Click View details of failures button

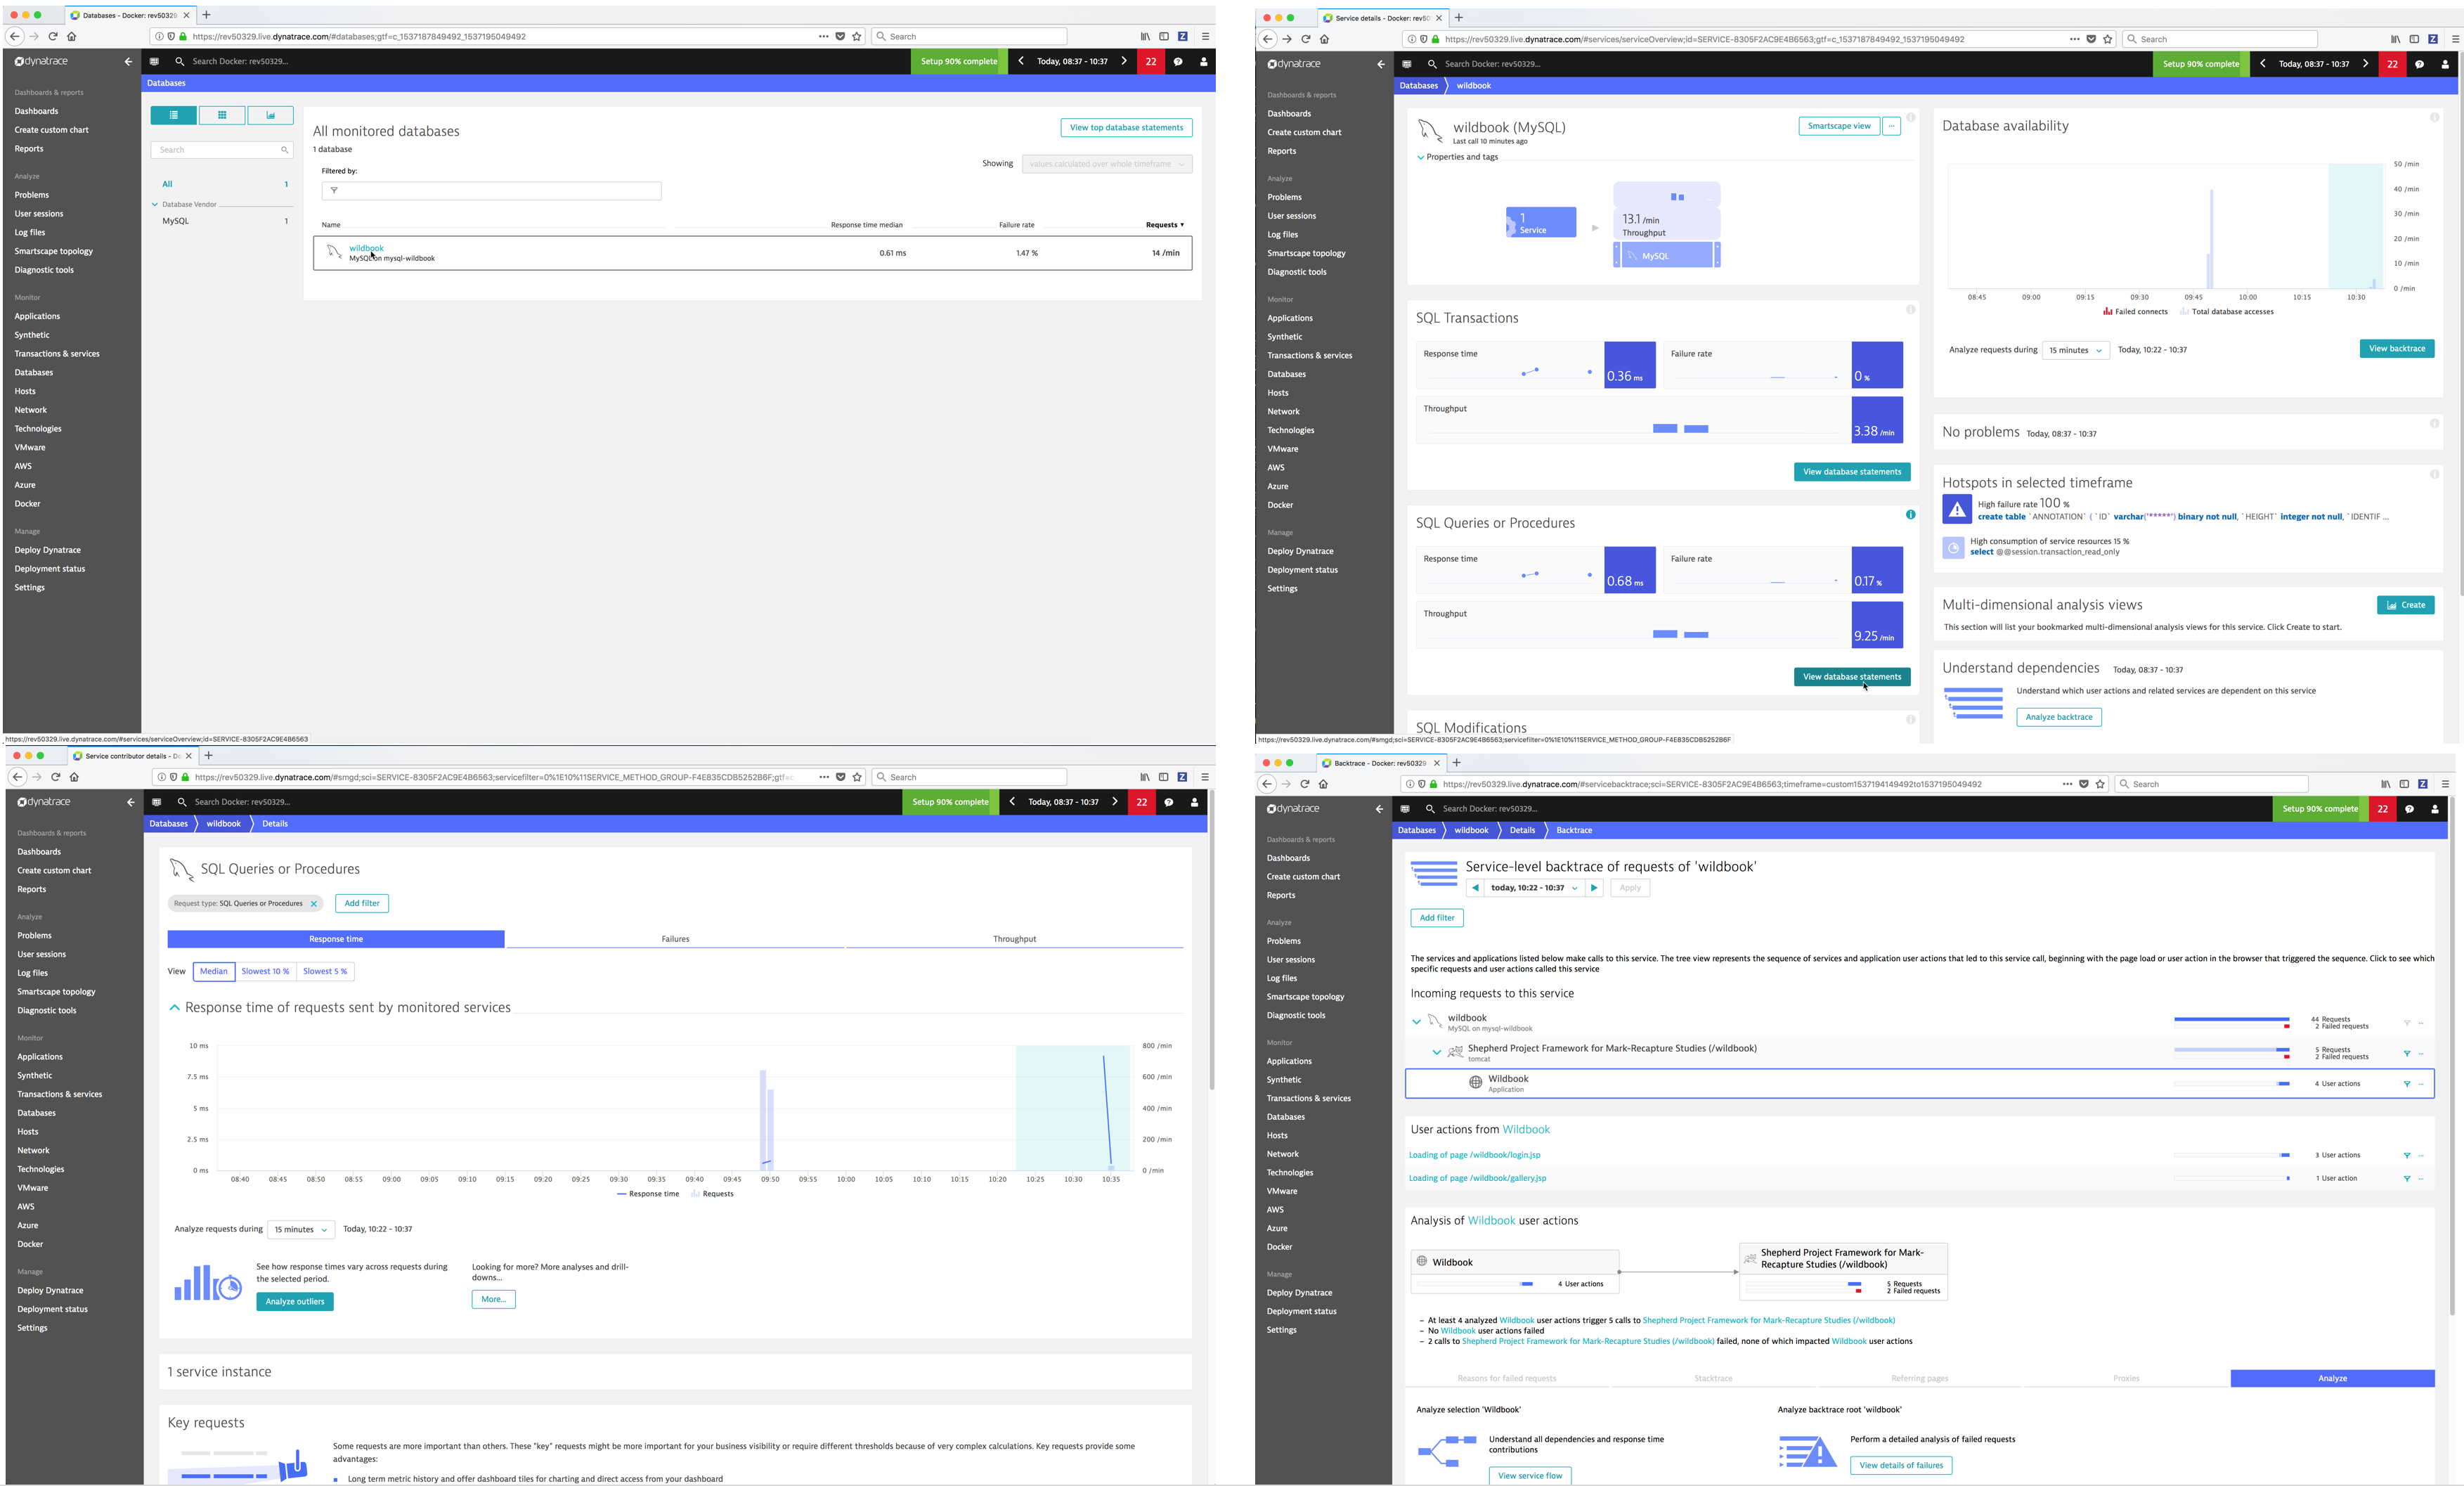click(1901, 1465)
